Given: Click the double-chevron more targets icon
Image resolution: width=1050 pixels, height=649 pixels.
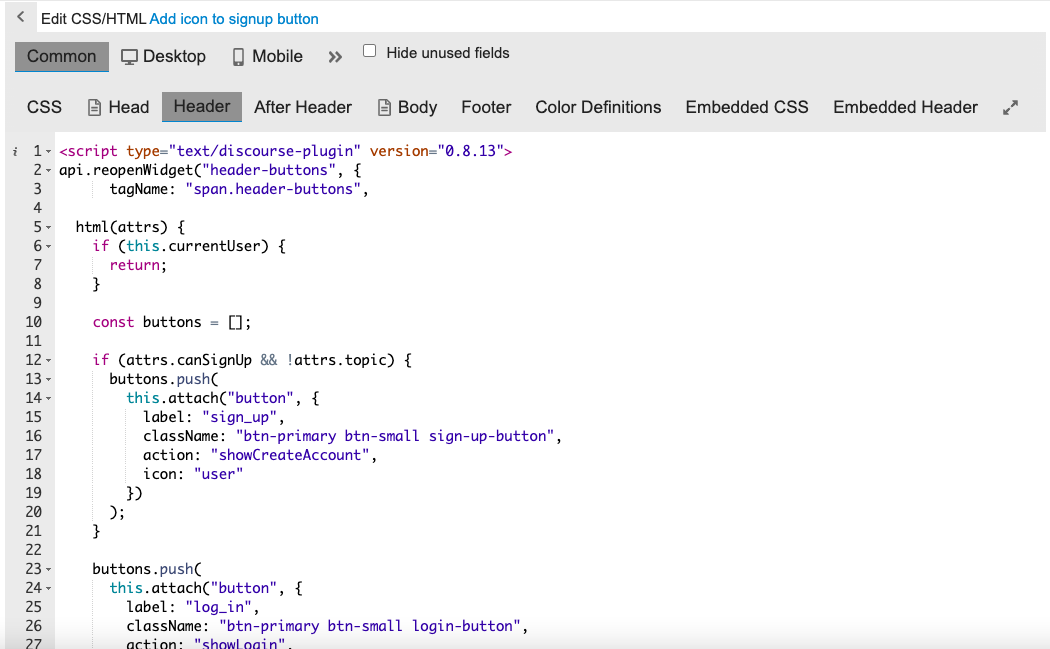Looking at the screenshot, I should (335, 57).
